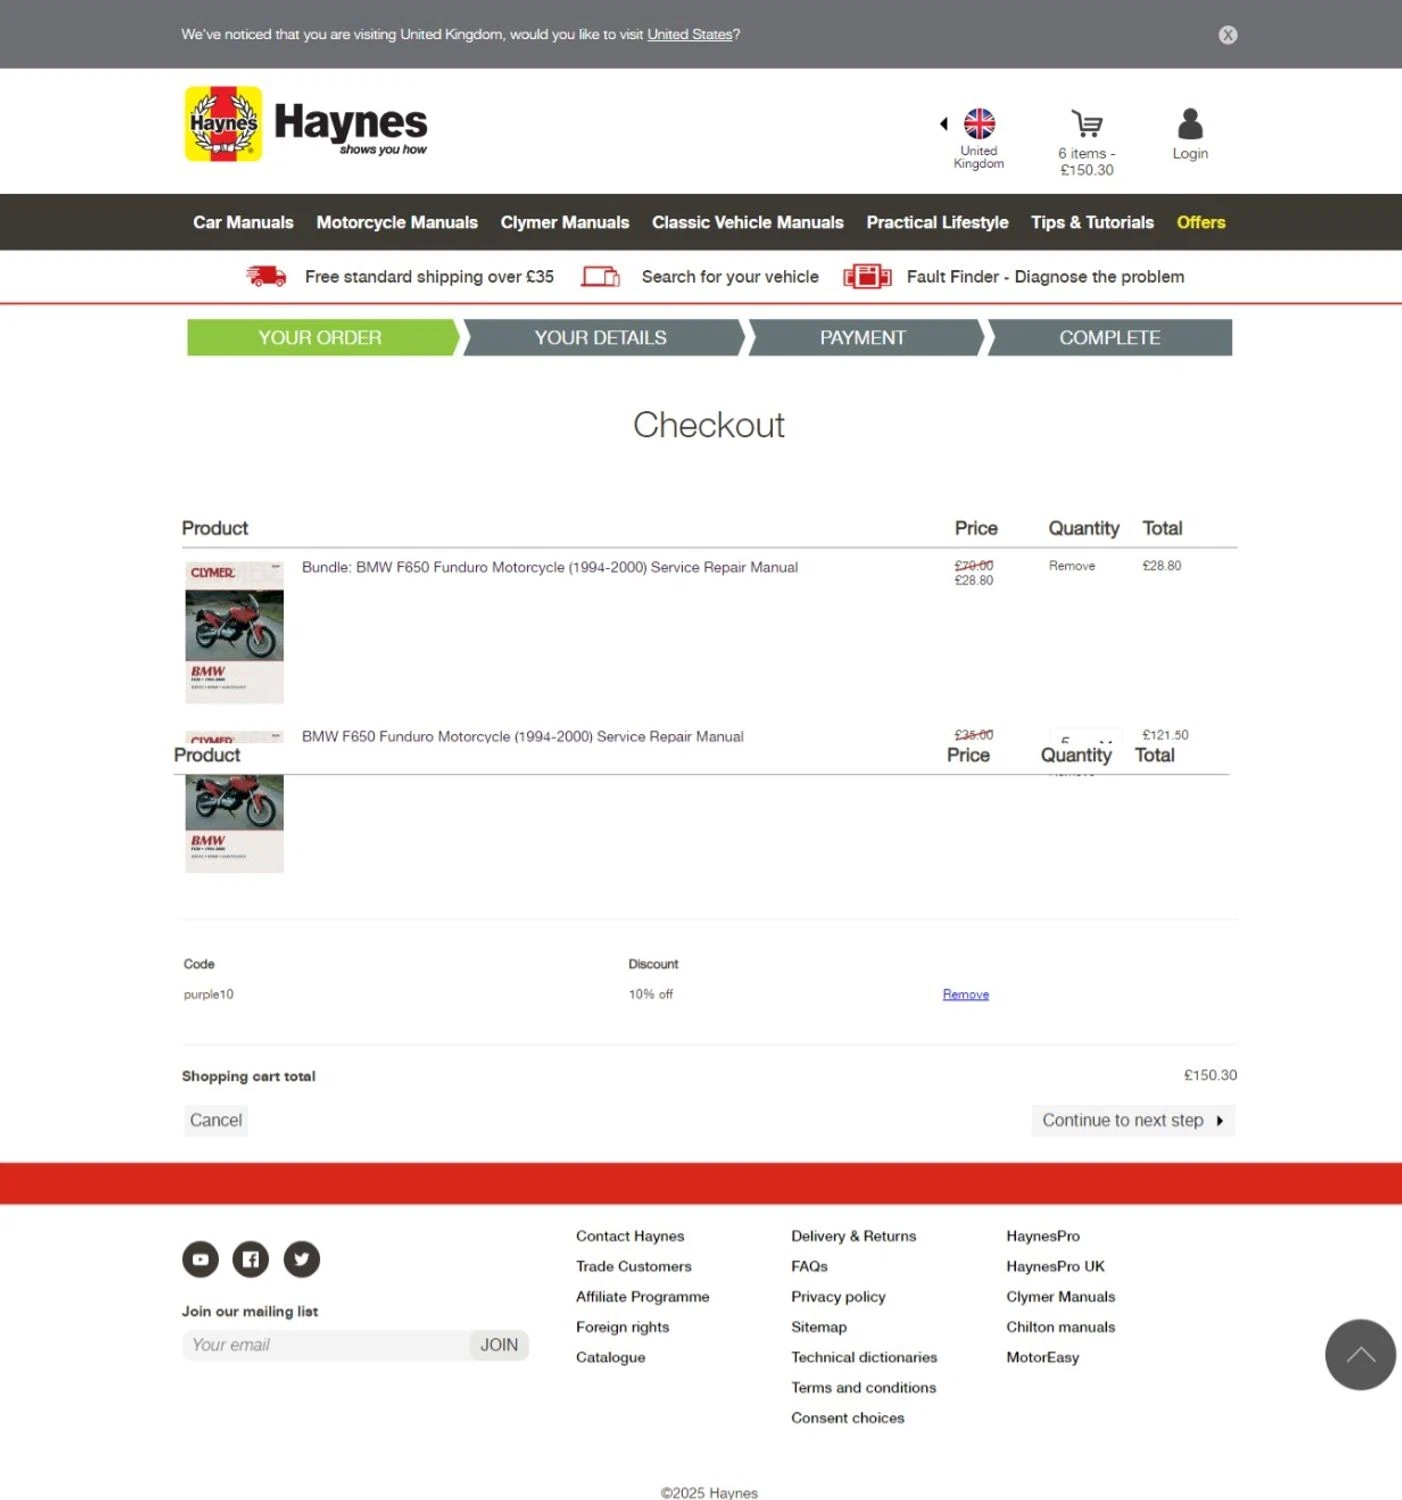
Task: Click Search for your vehicle
Action: 730,277
